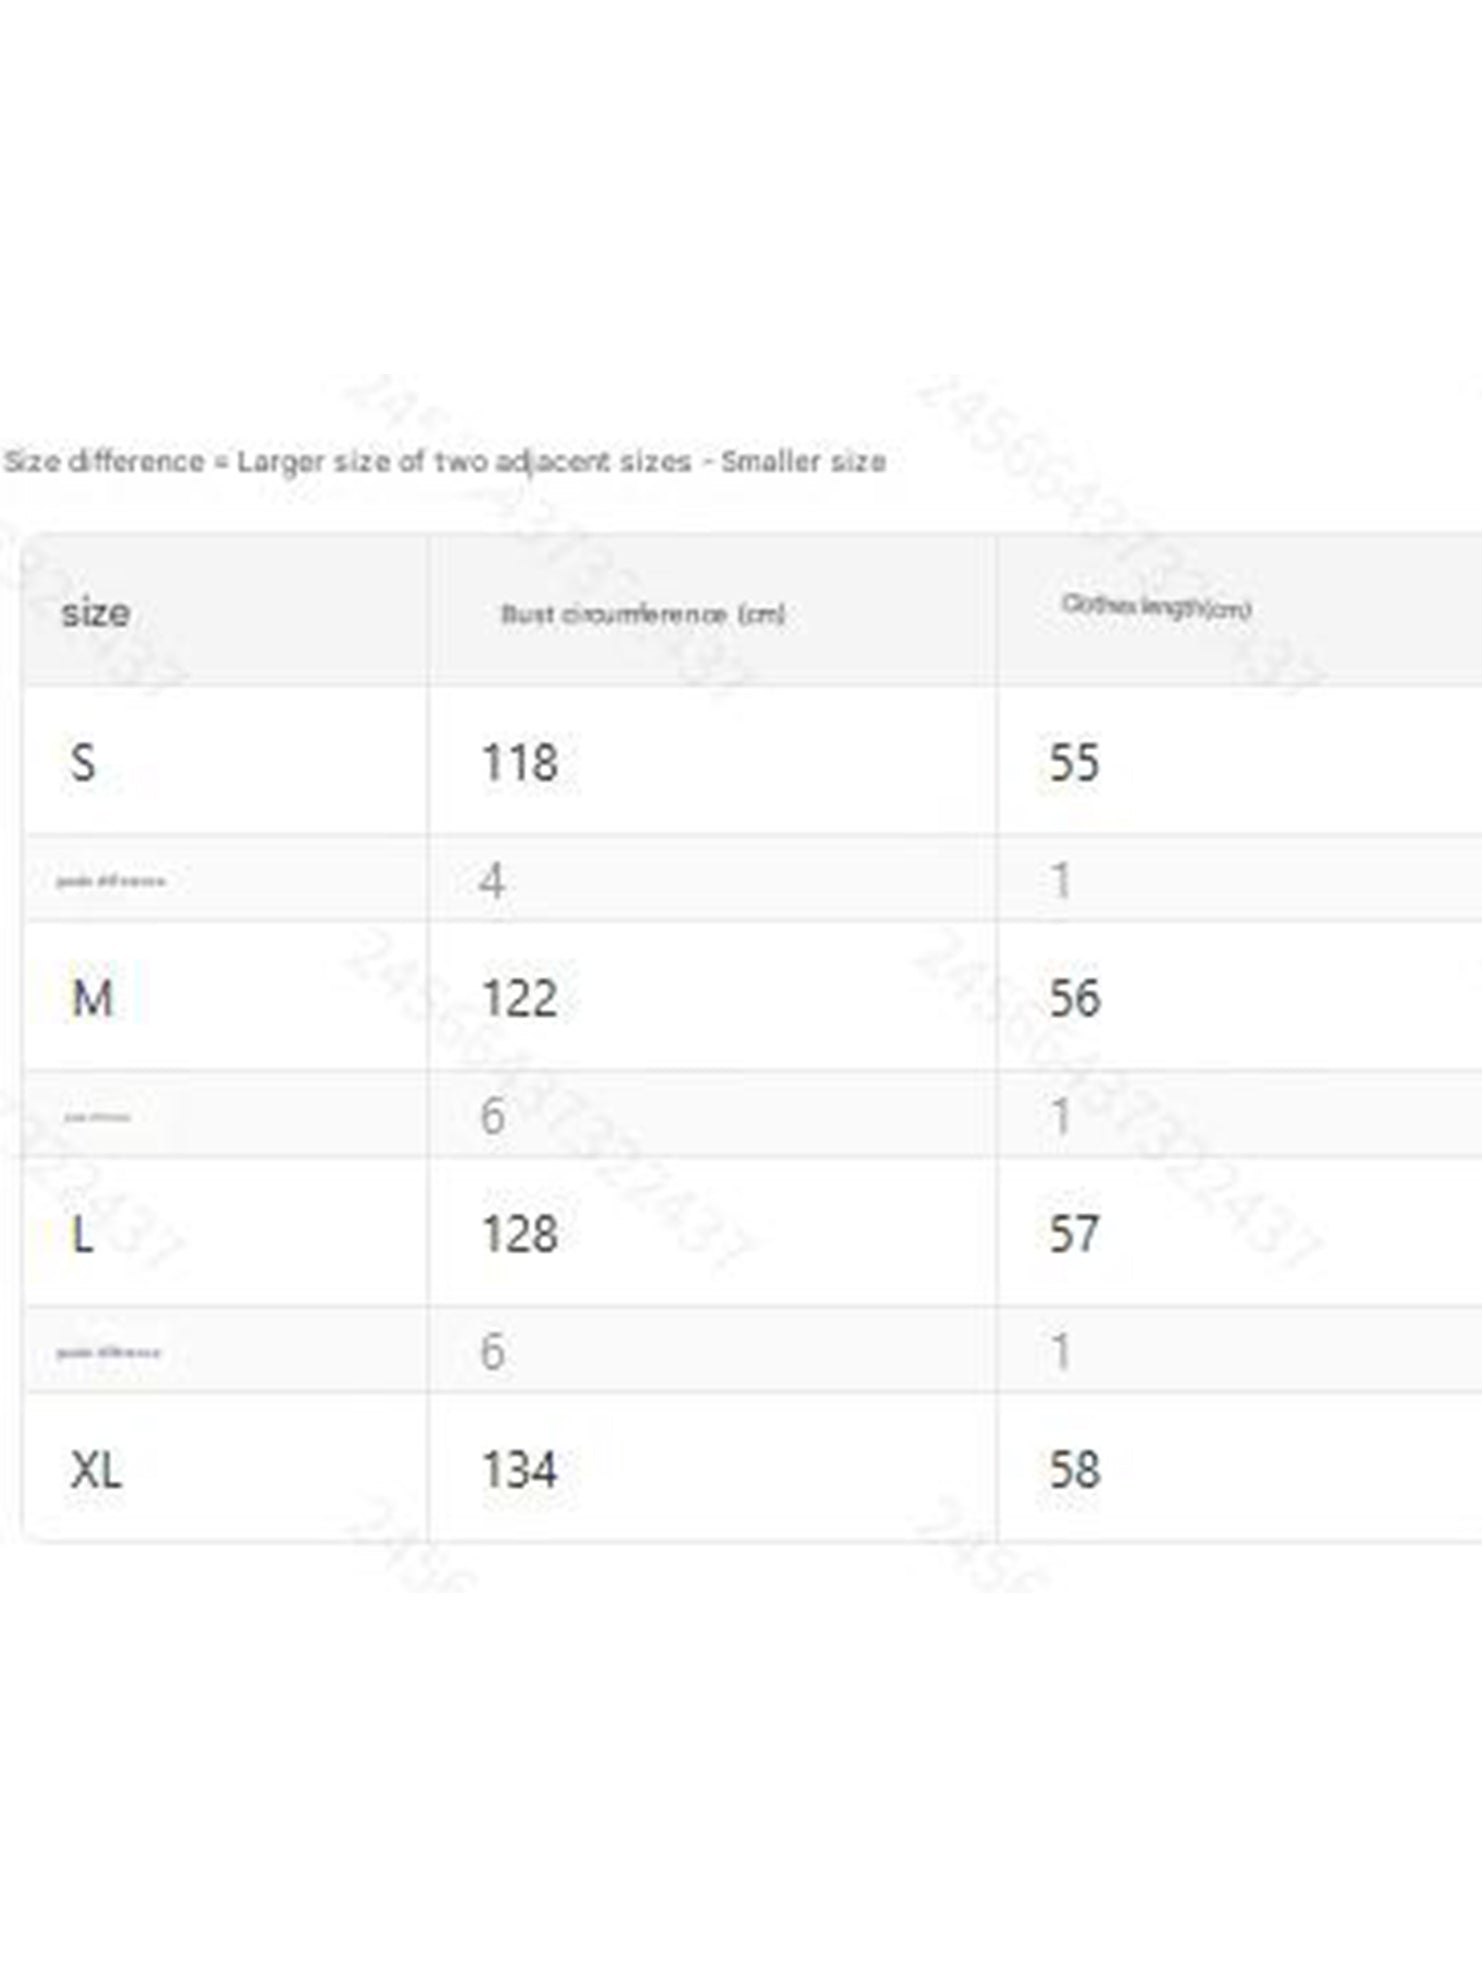Click the S size row label
Viewport: 1482px width, 1966px height.
(83, 762)
